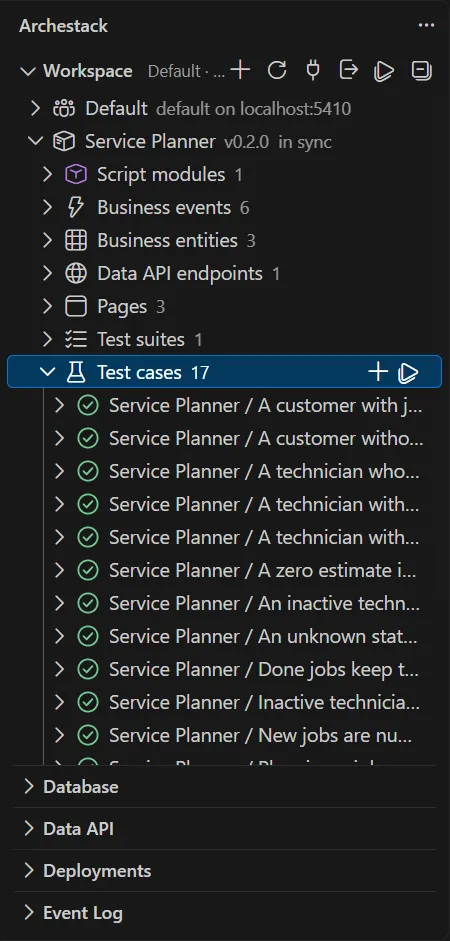The width and height of the screenshot is (450, 941).
Task: Expand Business events
Action: pos(48,208)
